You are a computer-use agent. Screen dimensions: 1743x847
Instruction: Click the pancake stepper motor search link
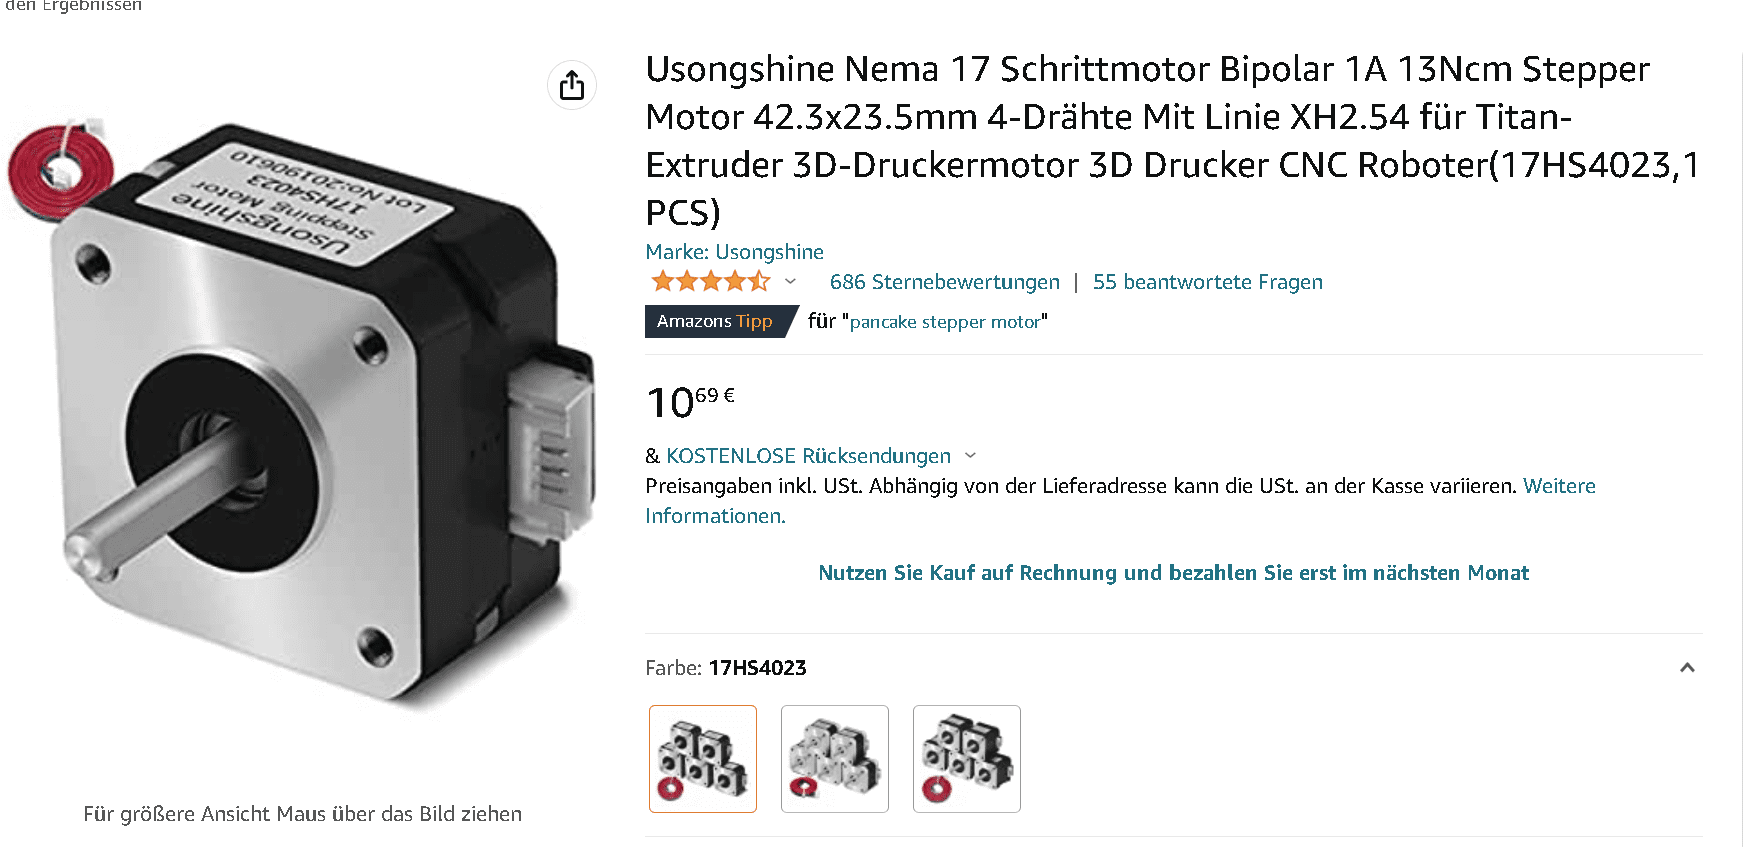tap(945, 322)
